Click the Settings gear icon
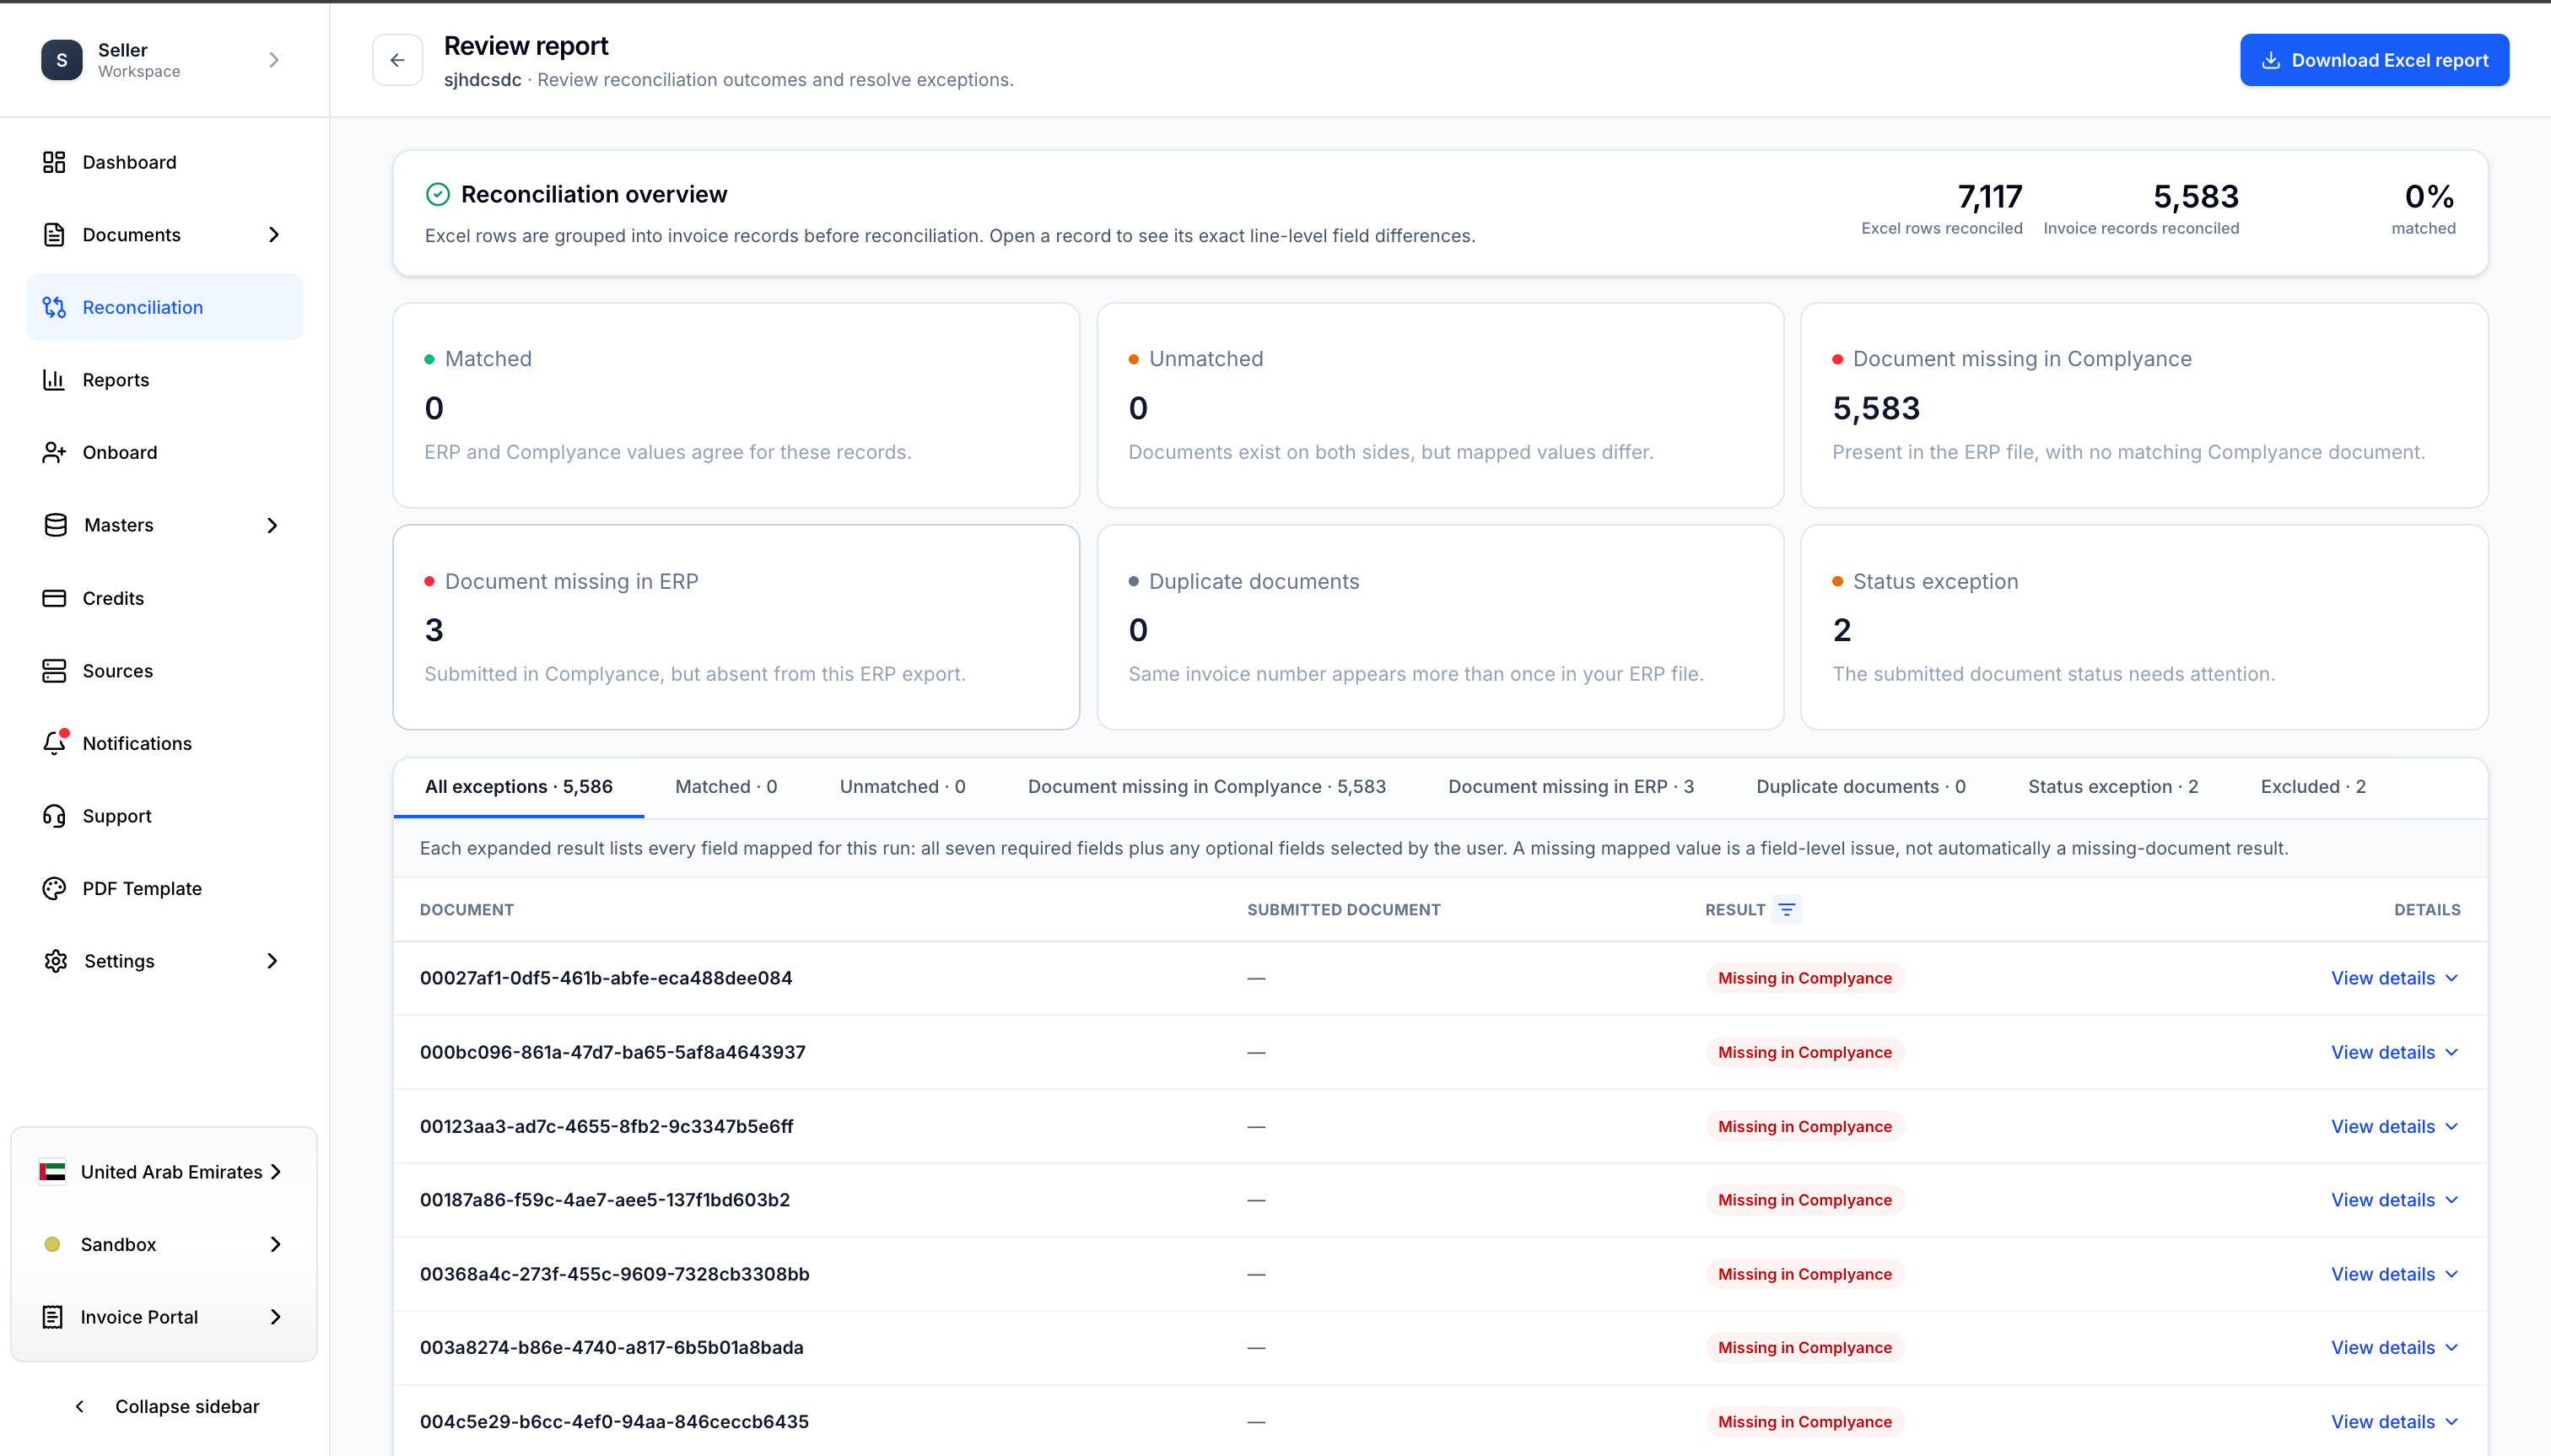Screen dimensions: 2551x1456 (x=56, y=961)
